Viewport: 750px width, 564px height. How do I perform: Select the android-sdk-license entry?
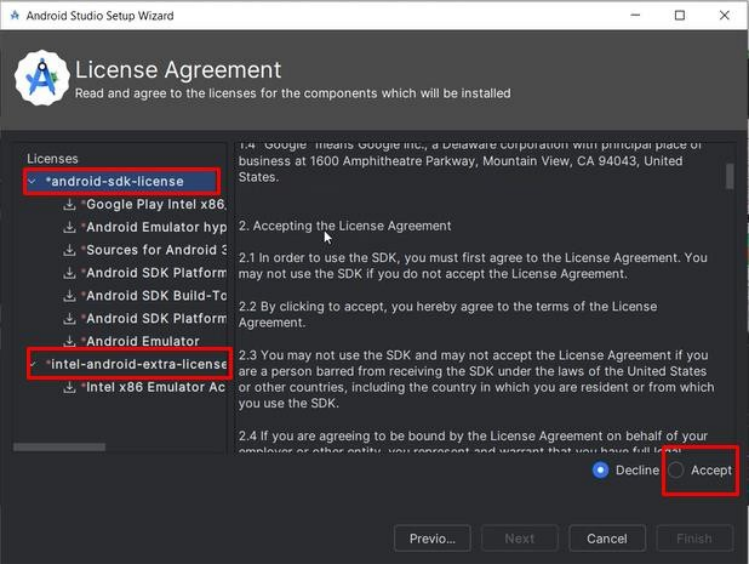coord(116,181)
